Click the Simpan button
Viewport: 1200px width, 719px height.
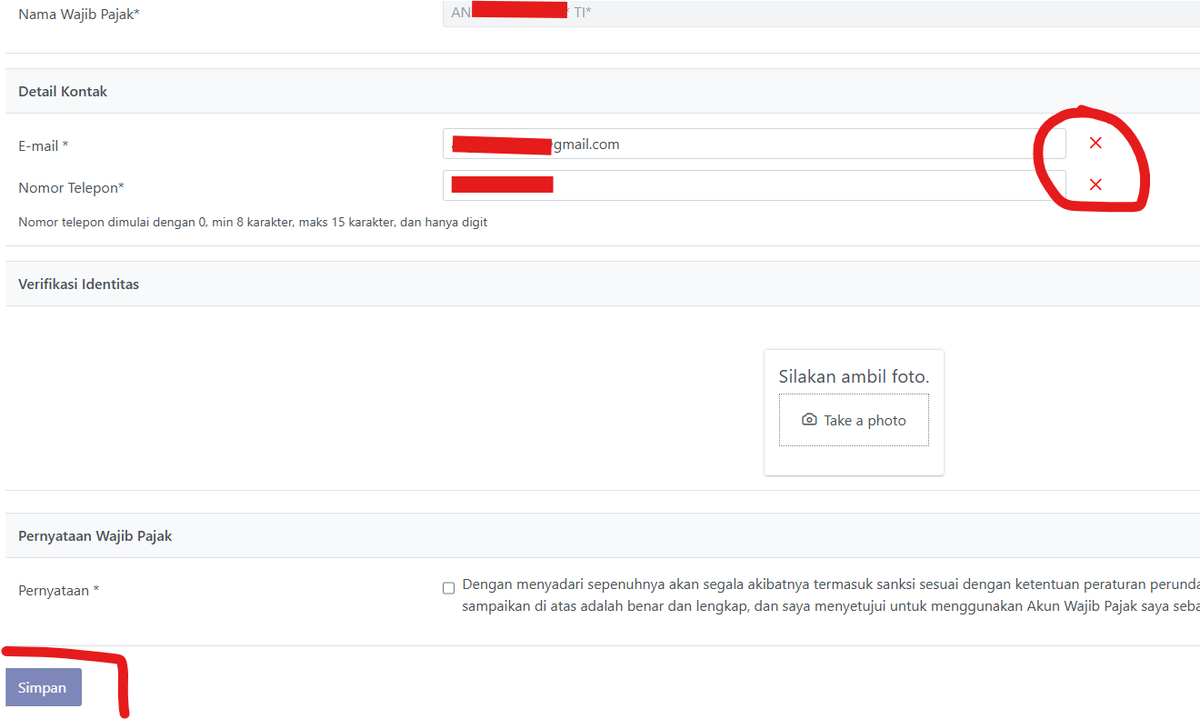43,687
